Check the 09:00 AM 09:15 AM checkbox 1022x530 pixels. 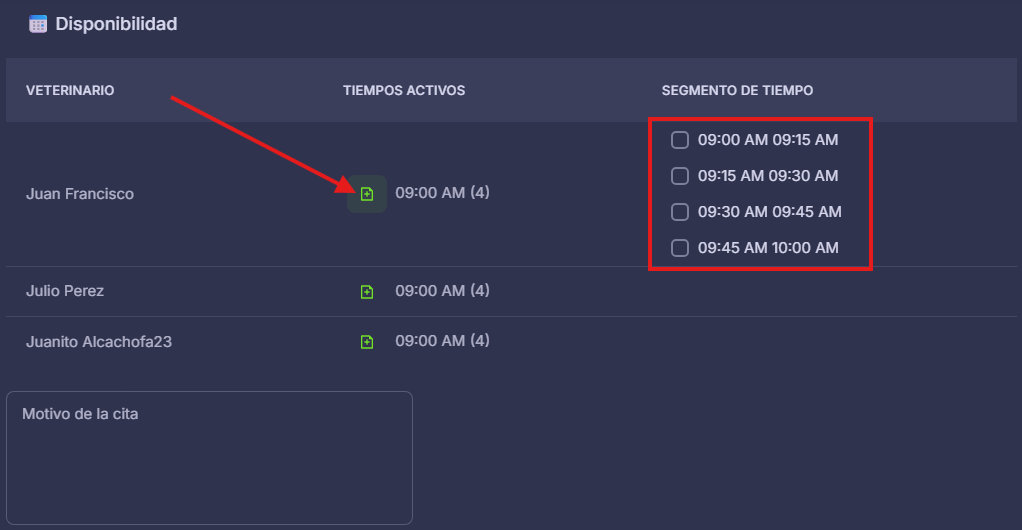click(x=680, y=140)
